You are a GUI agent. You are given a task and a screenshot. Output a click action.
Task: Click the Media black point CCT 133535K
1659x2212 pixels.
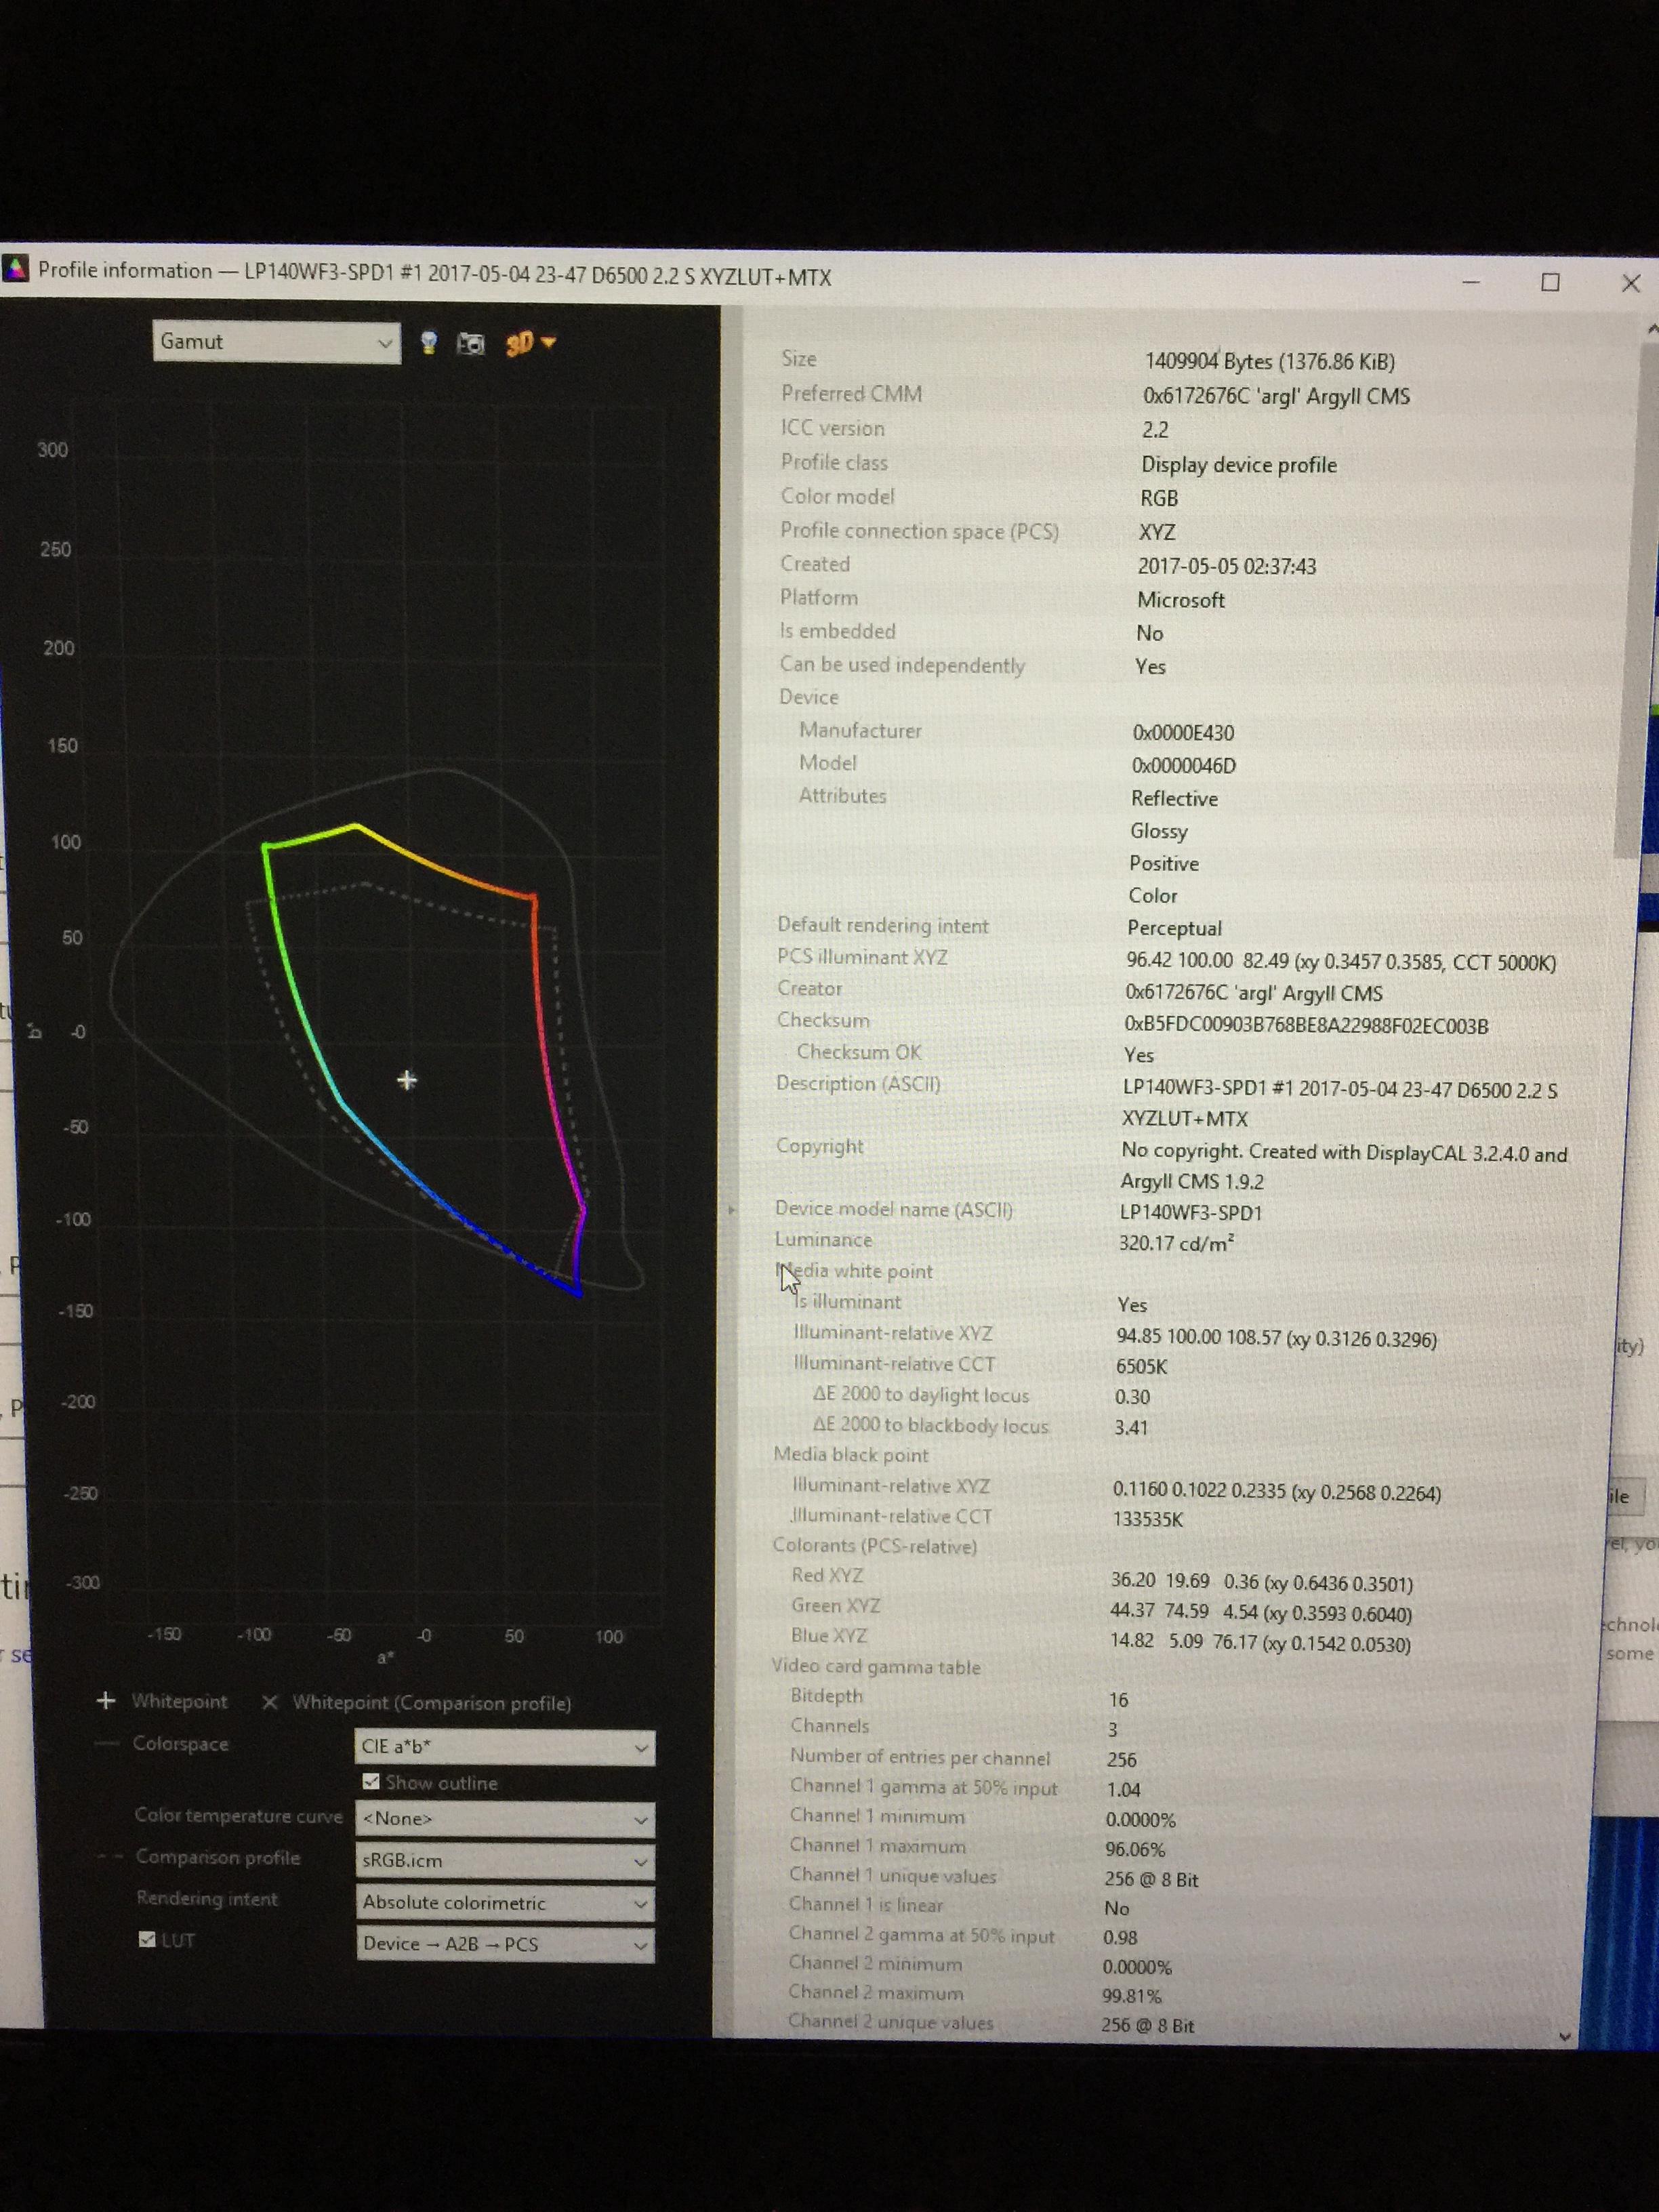point(1148,1519)
